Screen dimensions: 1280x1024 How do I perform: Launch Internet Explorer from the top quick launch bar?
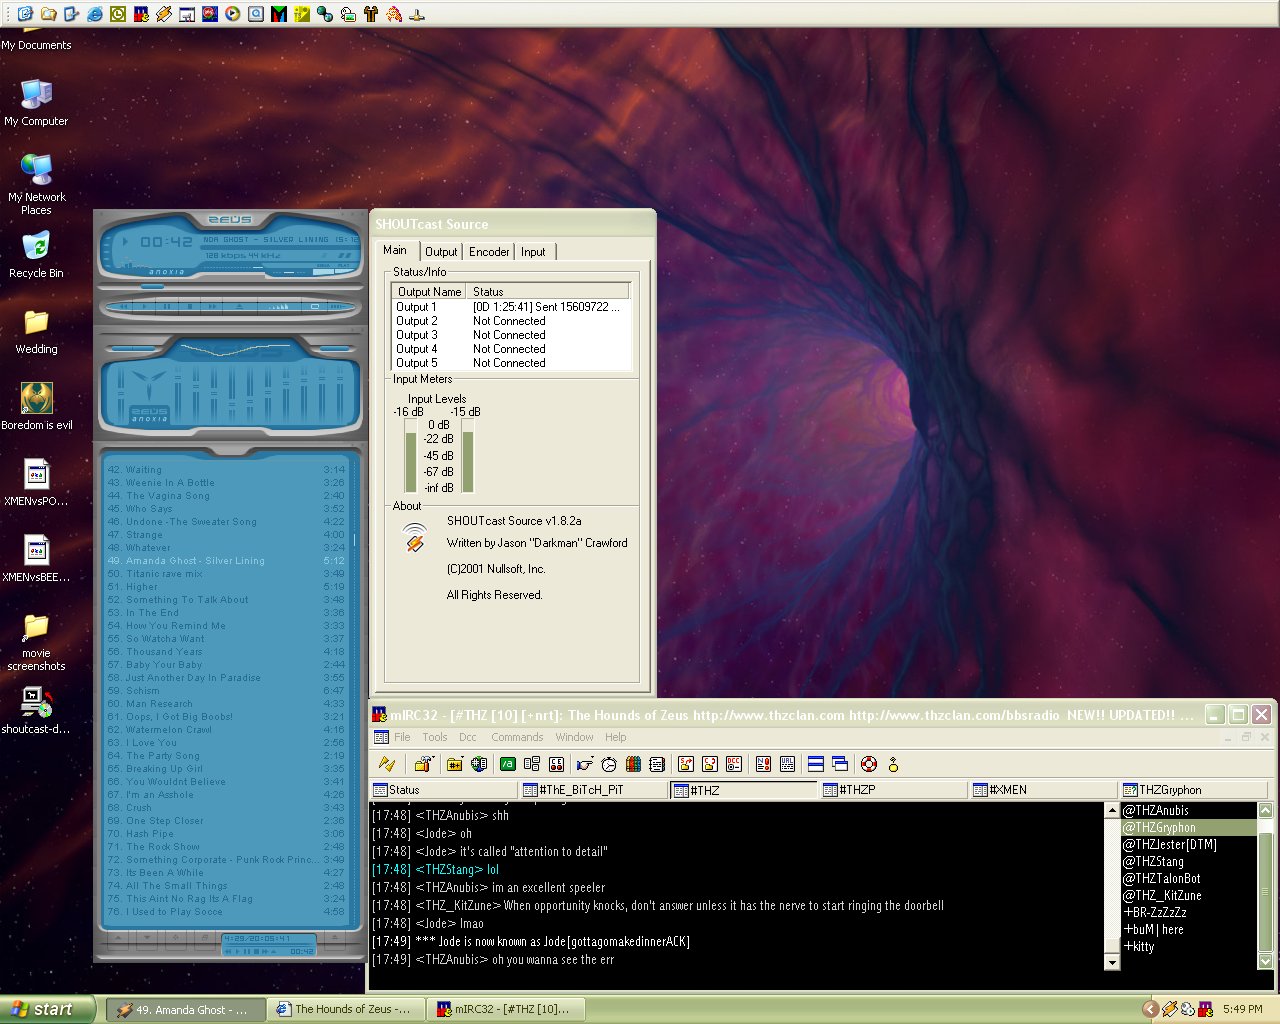(x=95, y=14)
